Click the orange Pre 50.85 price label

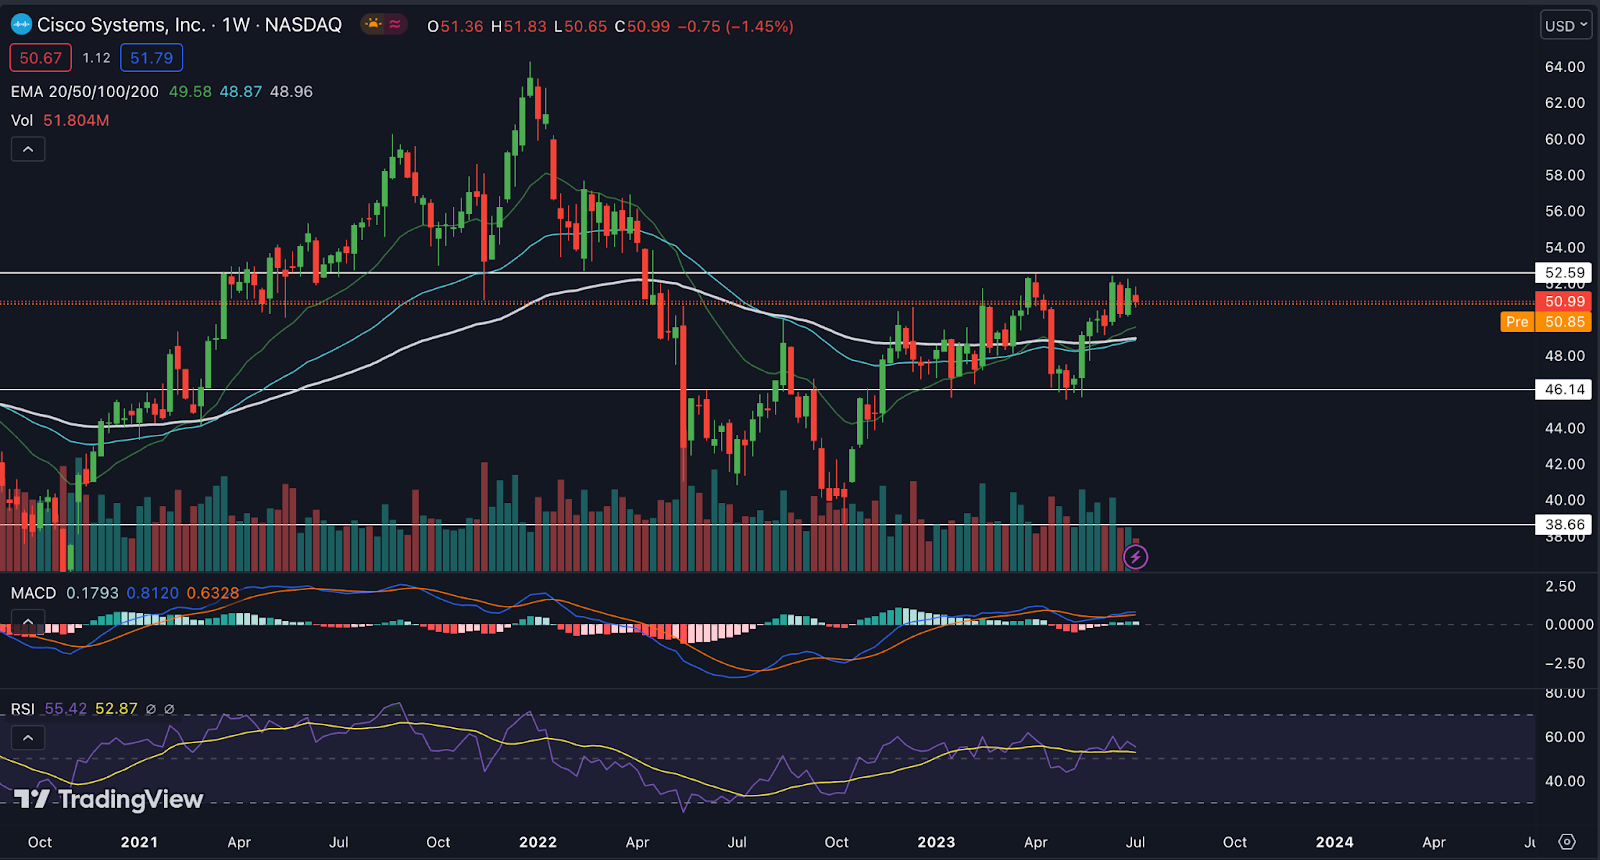coord(1546,322)
